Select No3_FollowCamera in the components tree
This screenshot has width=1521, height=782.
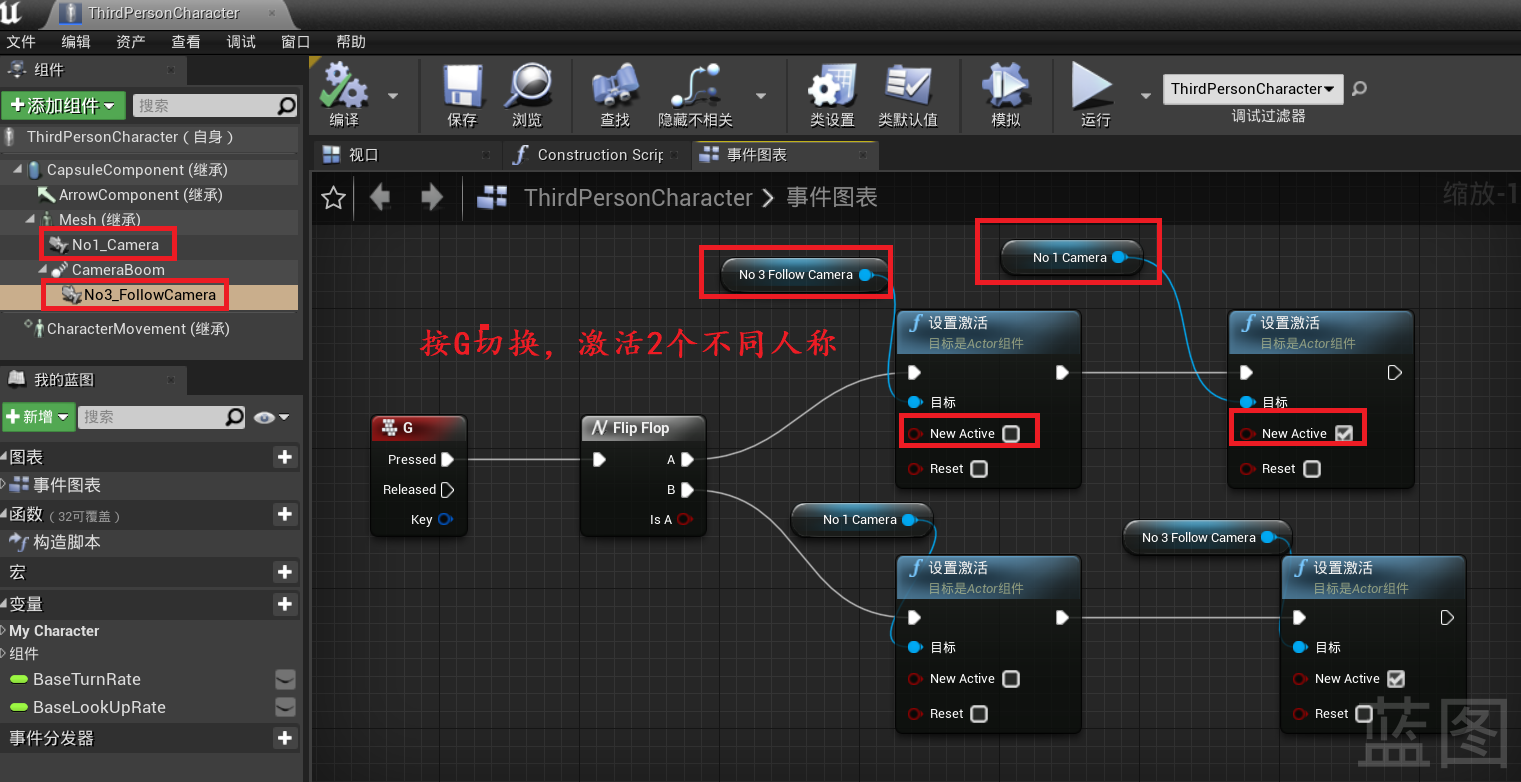149,294
